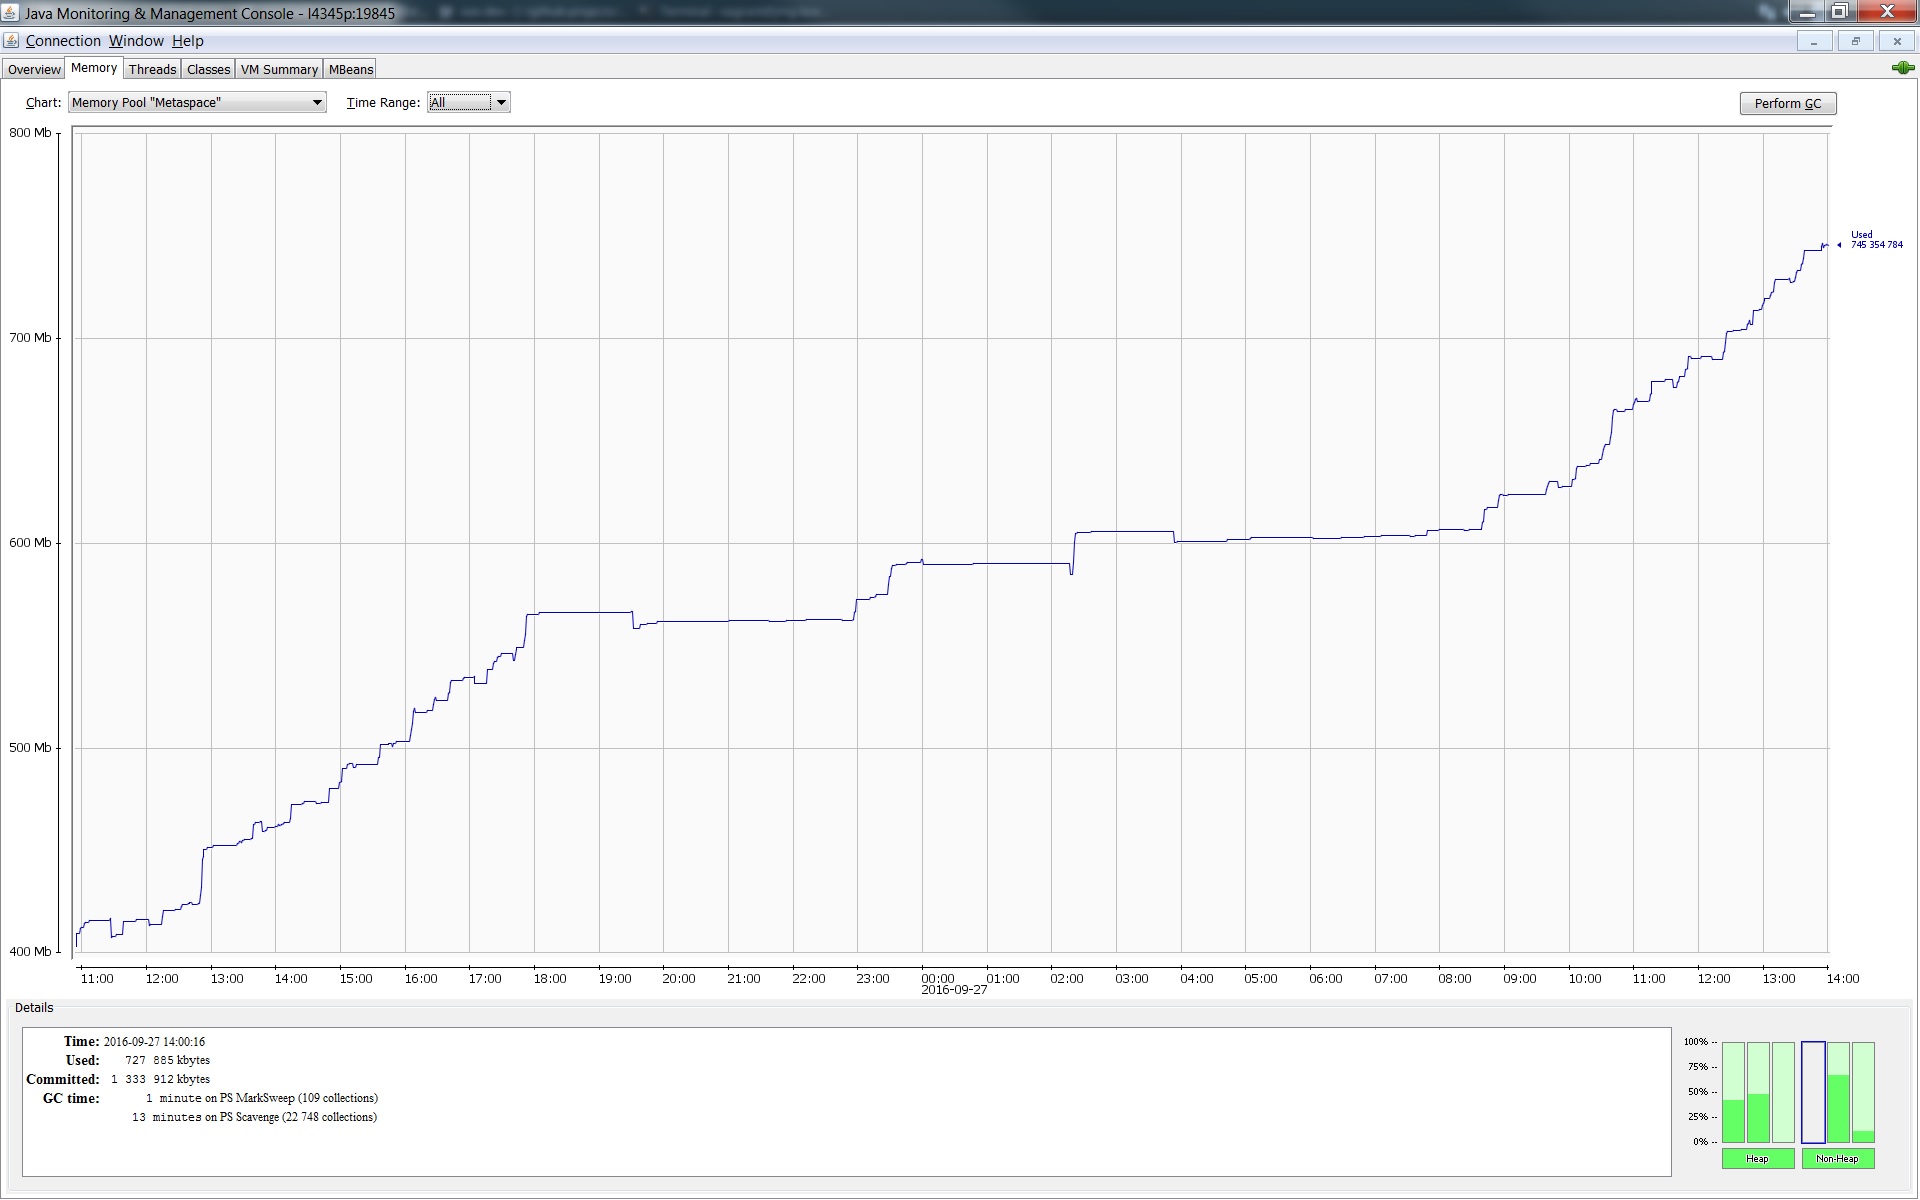Click the '400 Mb' axis label
The image size is (1920, 1200).
pos(30,951)
